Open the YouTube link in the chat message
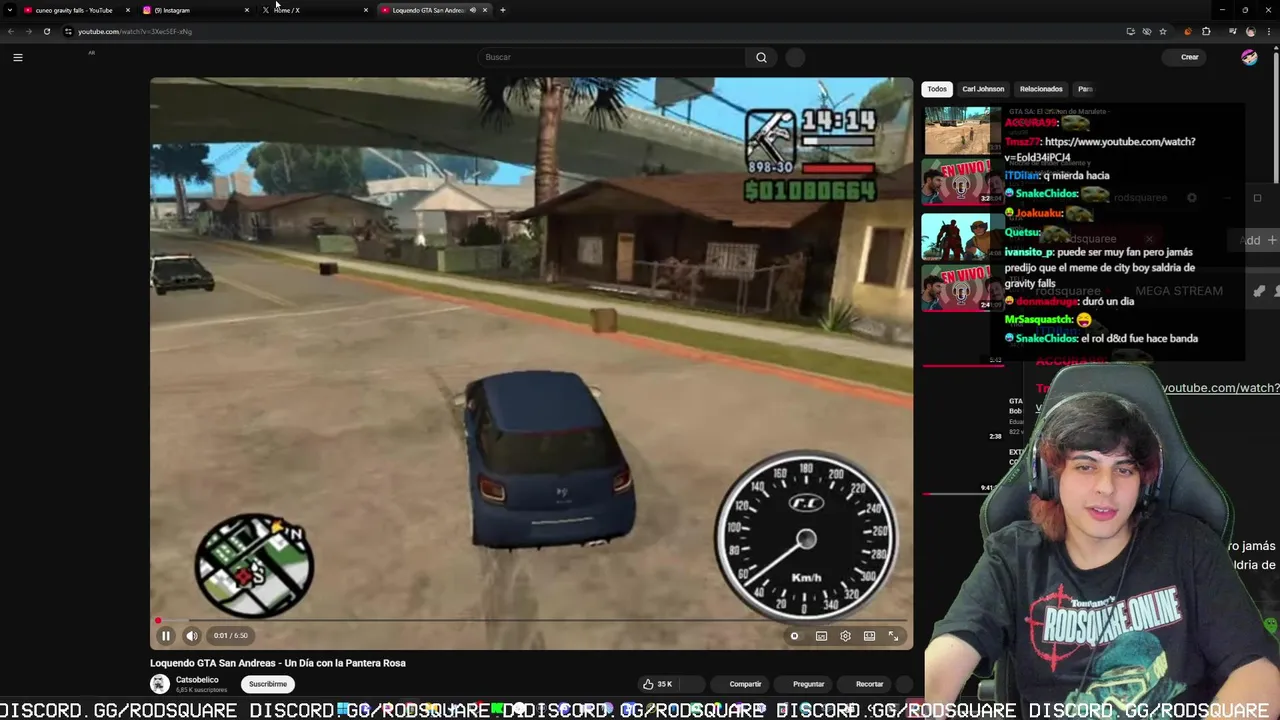This screenshot has height=720, width=1280. (1100, 149)
